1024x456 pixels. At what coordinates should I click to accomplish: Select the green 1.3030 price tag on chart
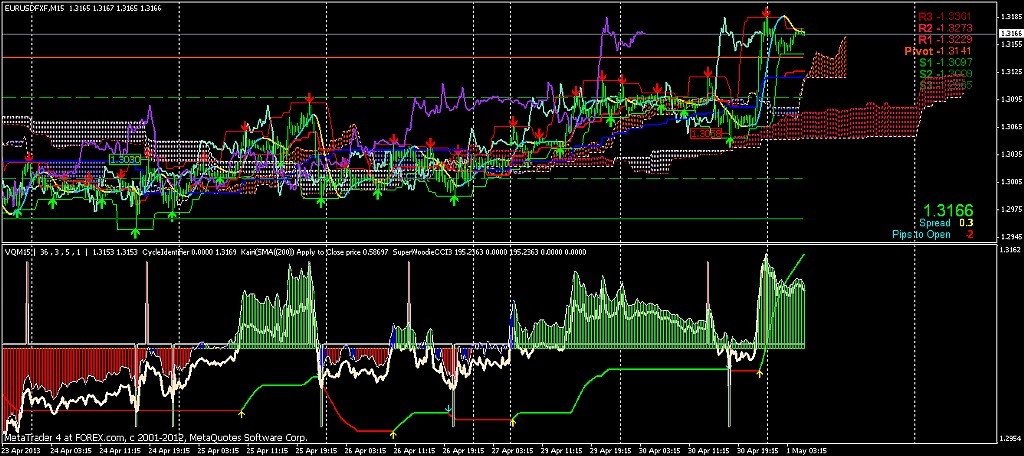125,159
